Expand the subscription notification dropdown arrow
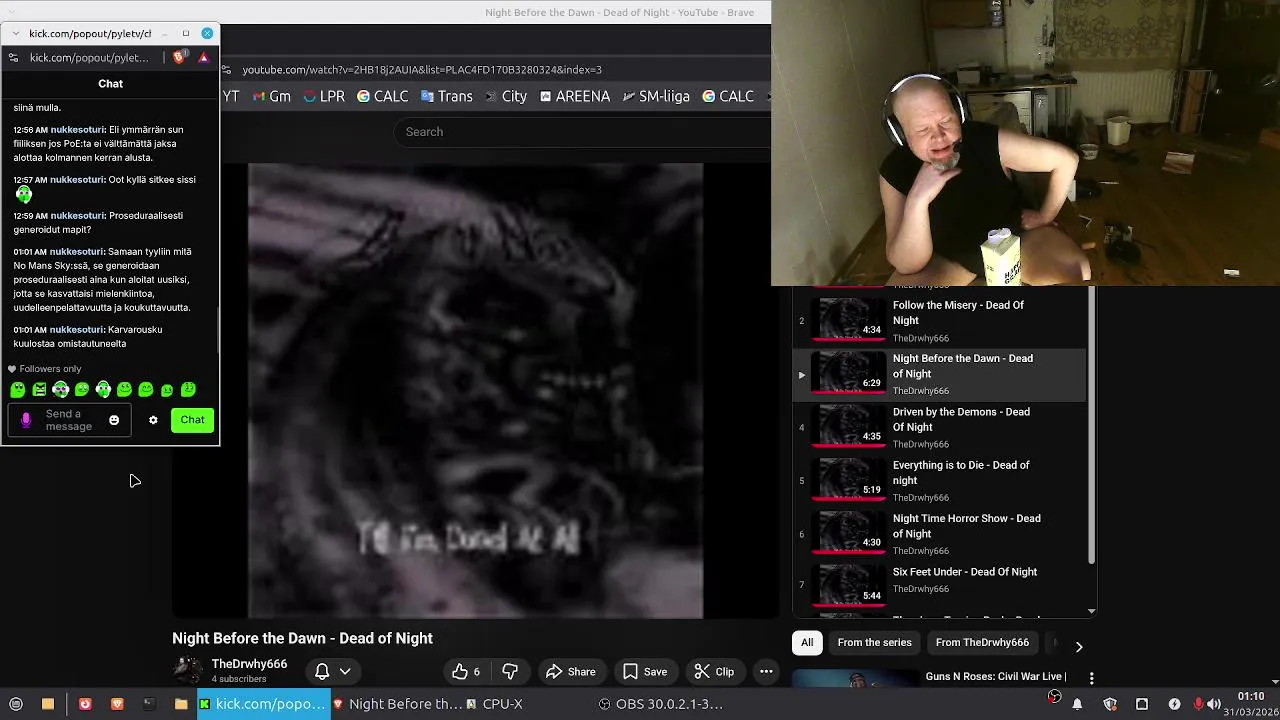Screen dimensions: 1280x720 click(345, 672)
